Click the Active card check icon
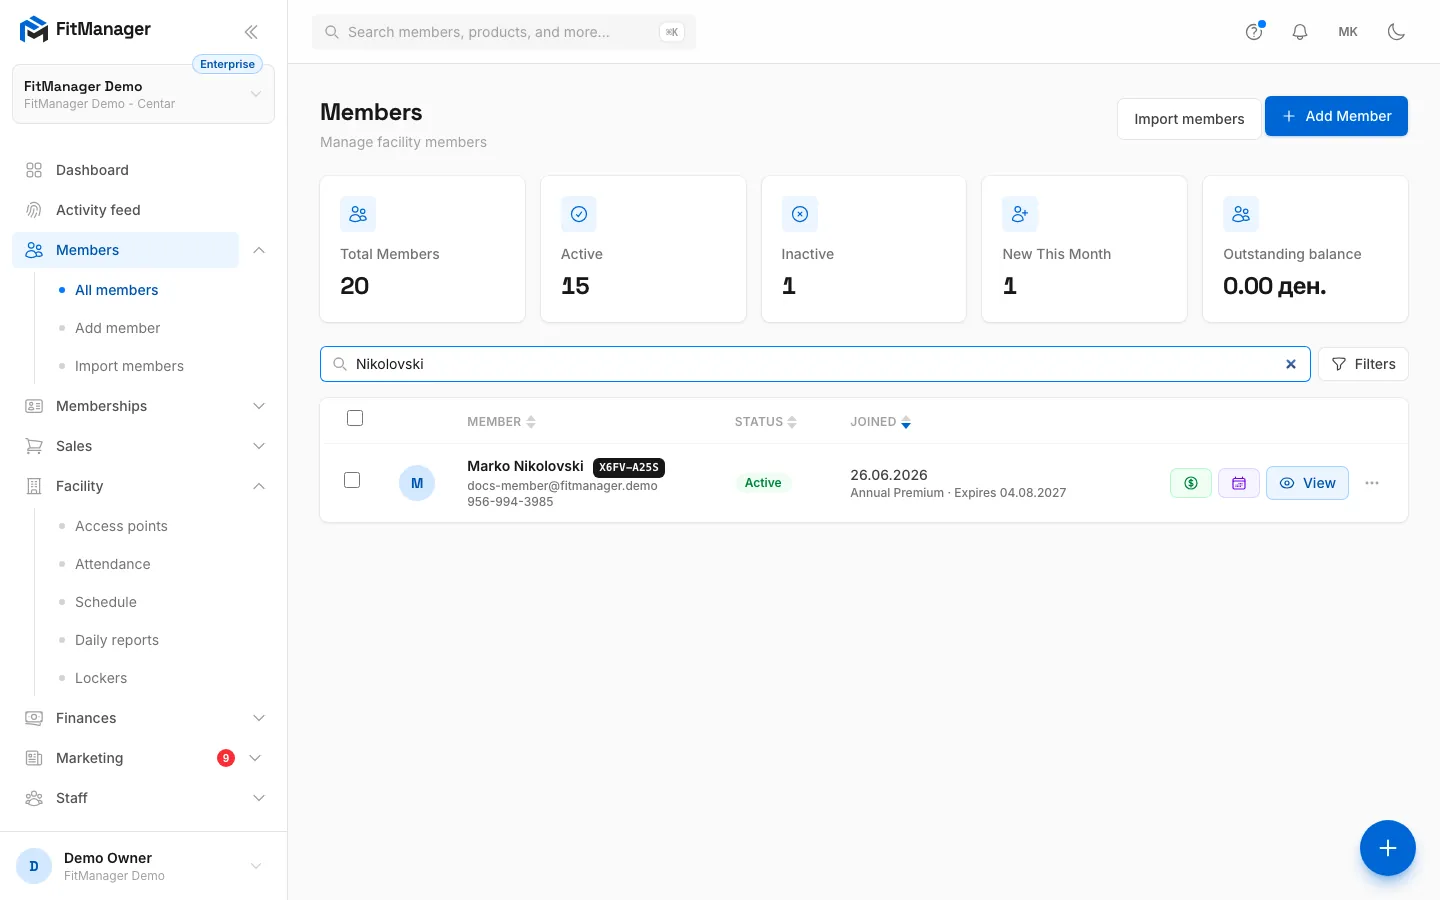 [579, 214]
